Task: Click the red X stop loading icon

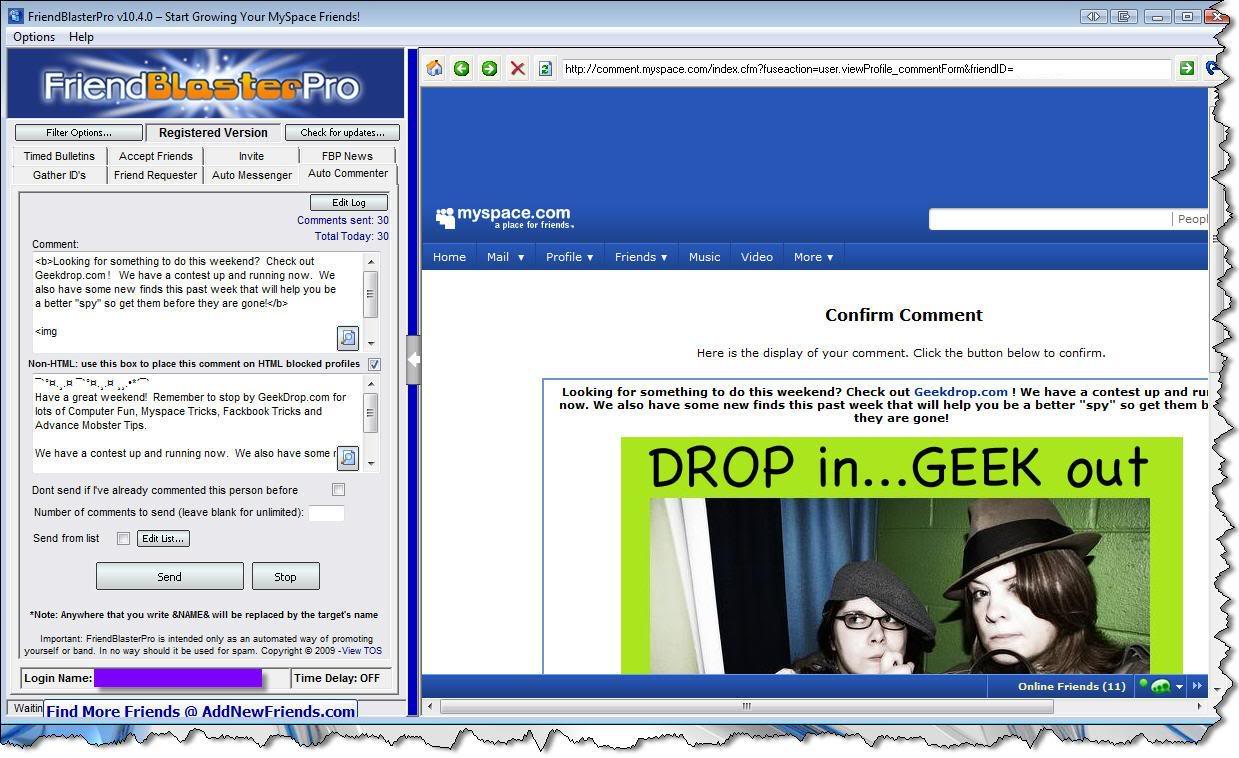Action: point(517,68)
